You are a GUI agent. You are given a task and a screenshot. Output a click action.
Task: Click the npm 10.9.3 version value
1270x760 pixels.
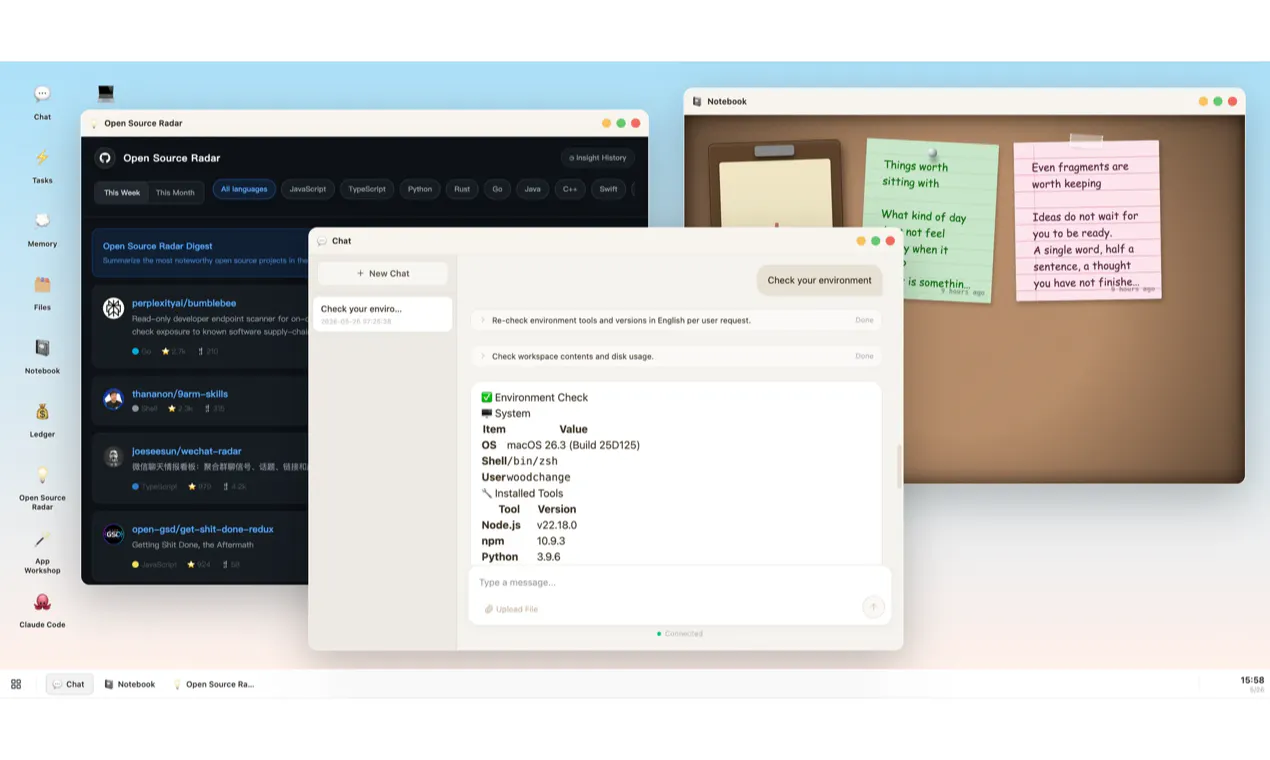tap(551, 541)
